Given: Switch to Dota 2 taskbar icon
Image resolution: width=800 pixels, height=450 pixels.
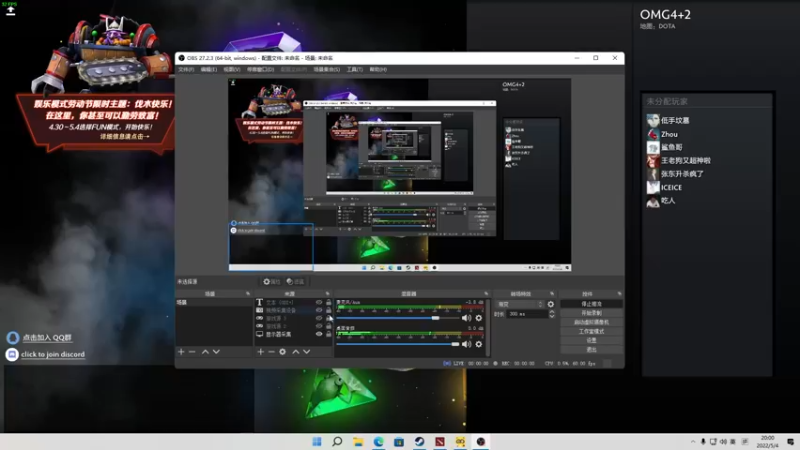Looking at the screenshot, I should pyautogui.click(x=440, y=441).
